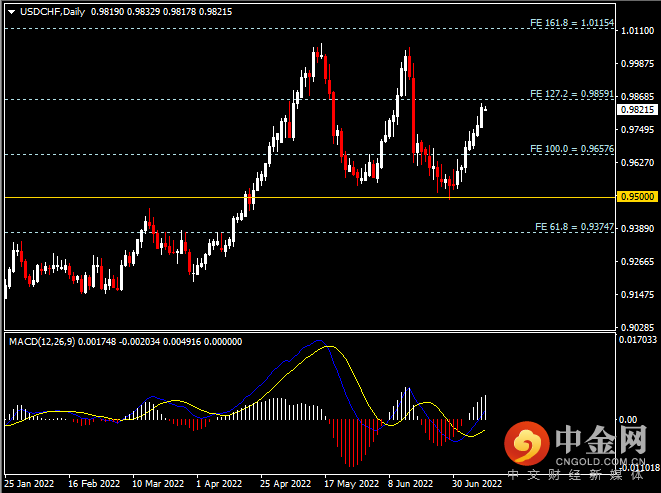Click the MACD scale value 0.017033
This screenshot has height=493, width=661.
click(x=638, y=339)
